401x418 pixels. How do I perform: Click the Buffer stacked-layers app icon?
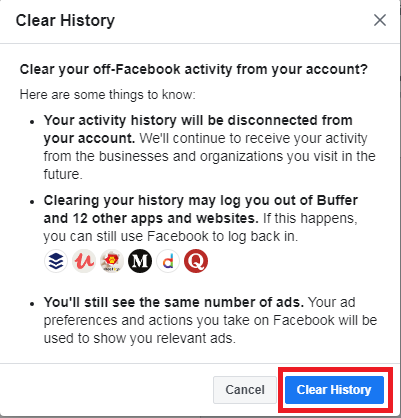pyautogui.click(x=56, y=261)
